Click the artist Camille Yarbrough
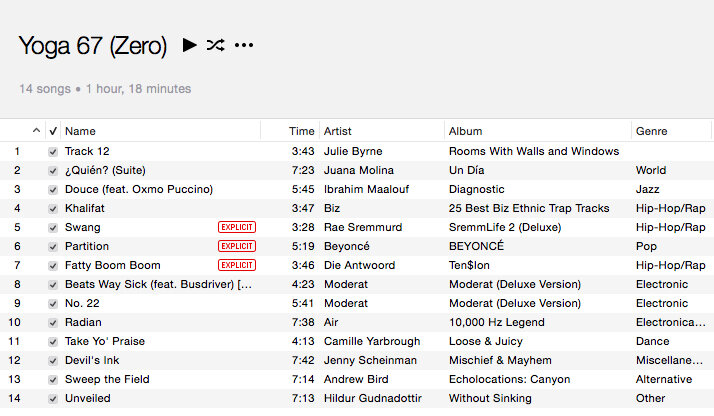This screenshot has height=416, width=714. (x=372, y=341)
